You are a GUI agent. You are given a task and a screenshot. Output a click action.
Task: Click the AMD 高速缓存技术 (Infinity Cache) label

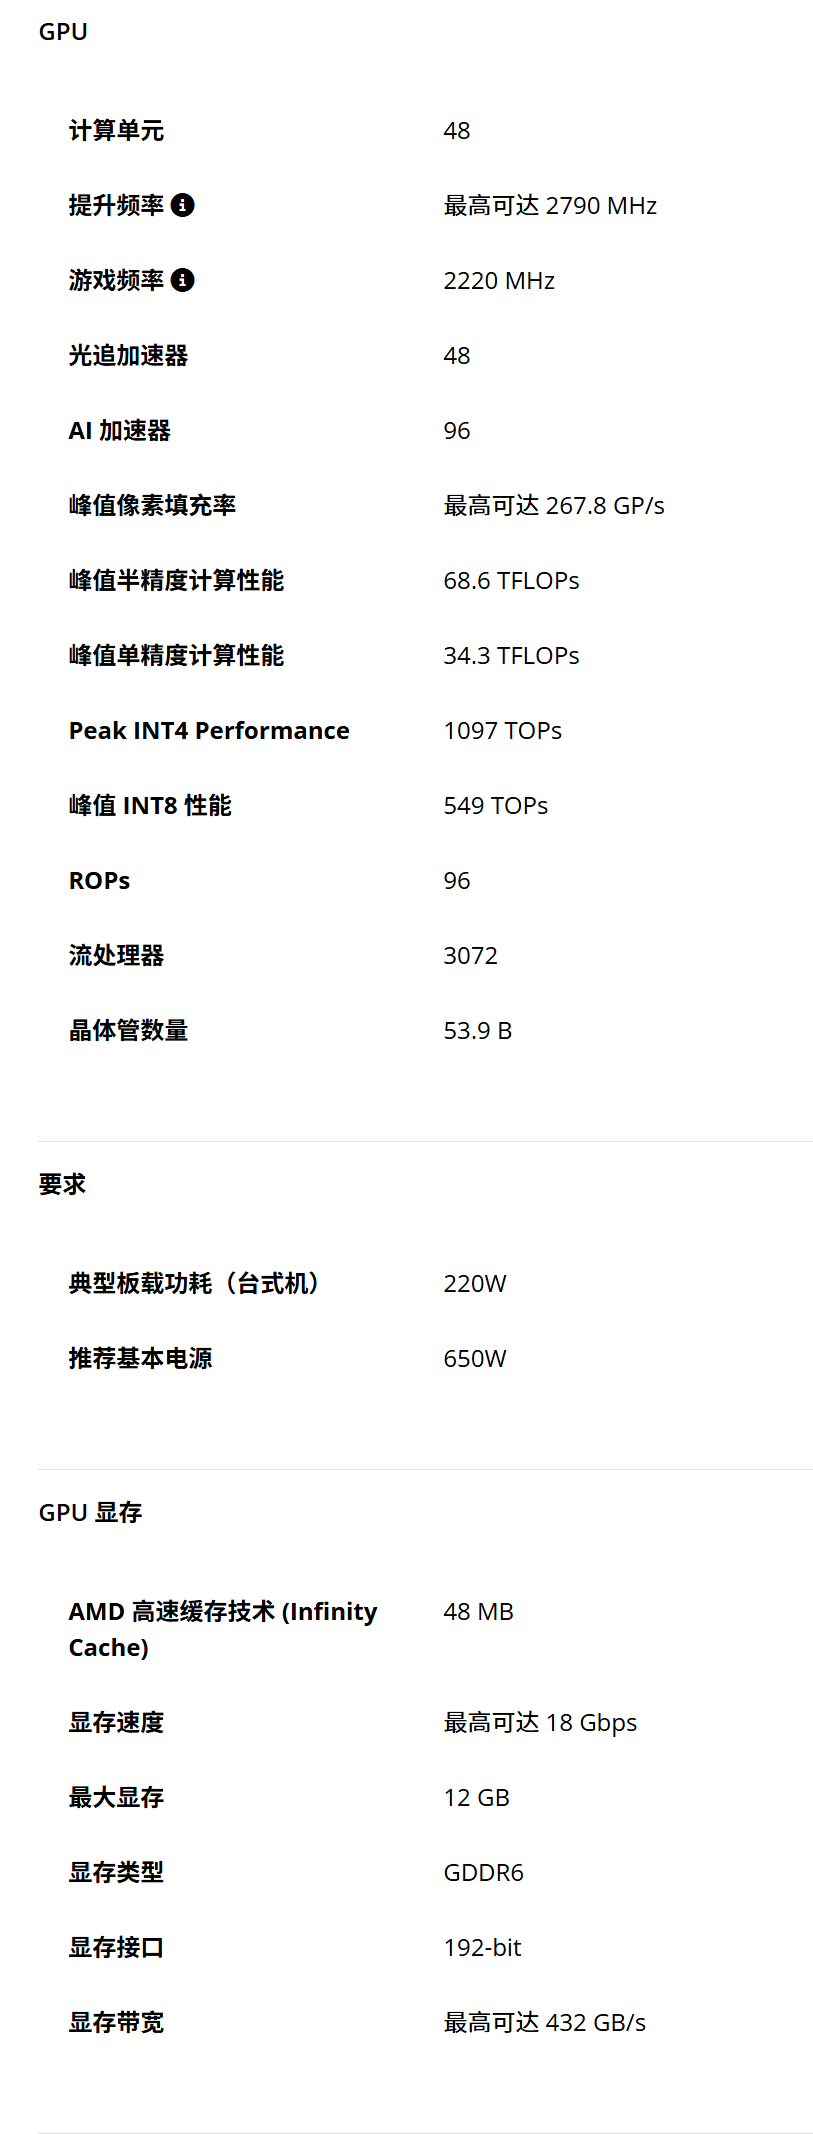pyautogui.click(x=223, y=1630)
